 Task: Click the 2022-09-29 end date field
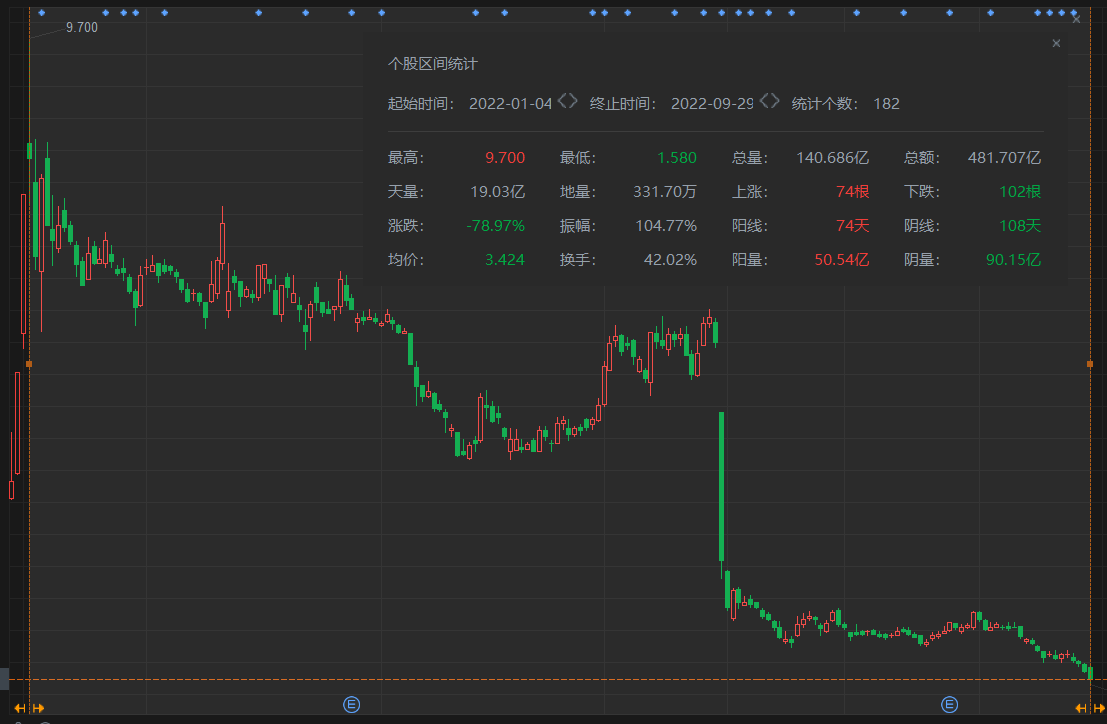711,103
